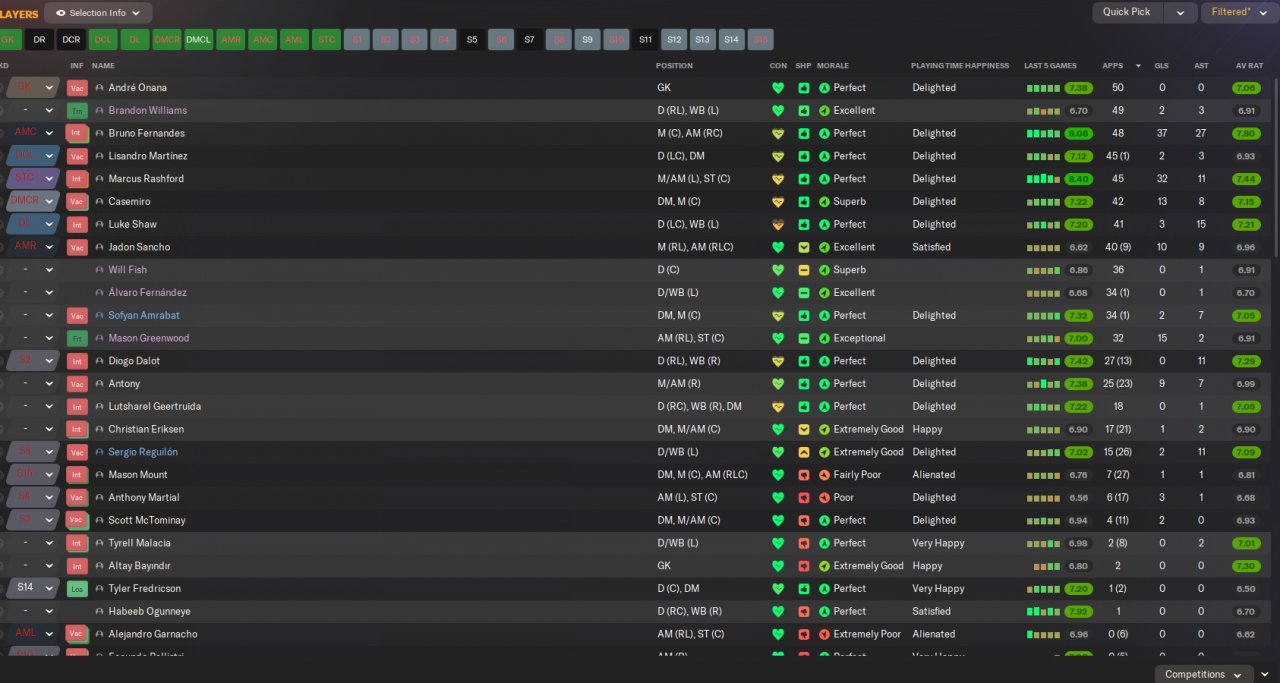The width and height of the screenshot is (1280, 683).
Task: Select the DCR position chip
Action: (x=71, y=40)
